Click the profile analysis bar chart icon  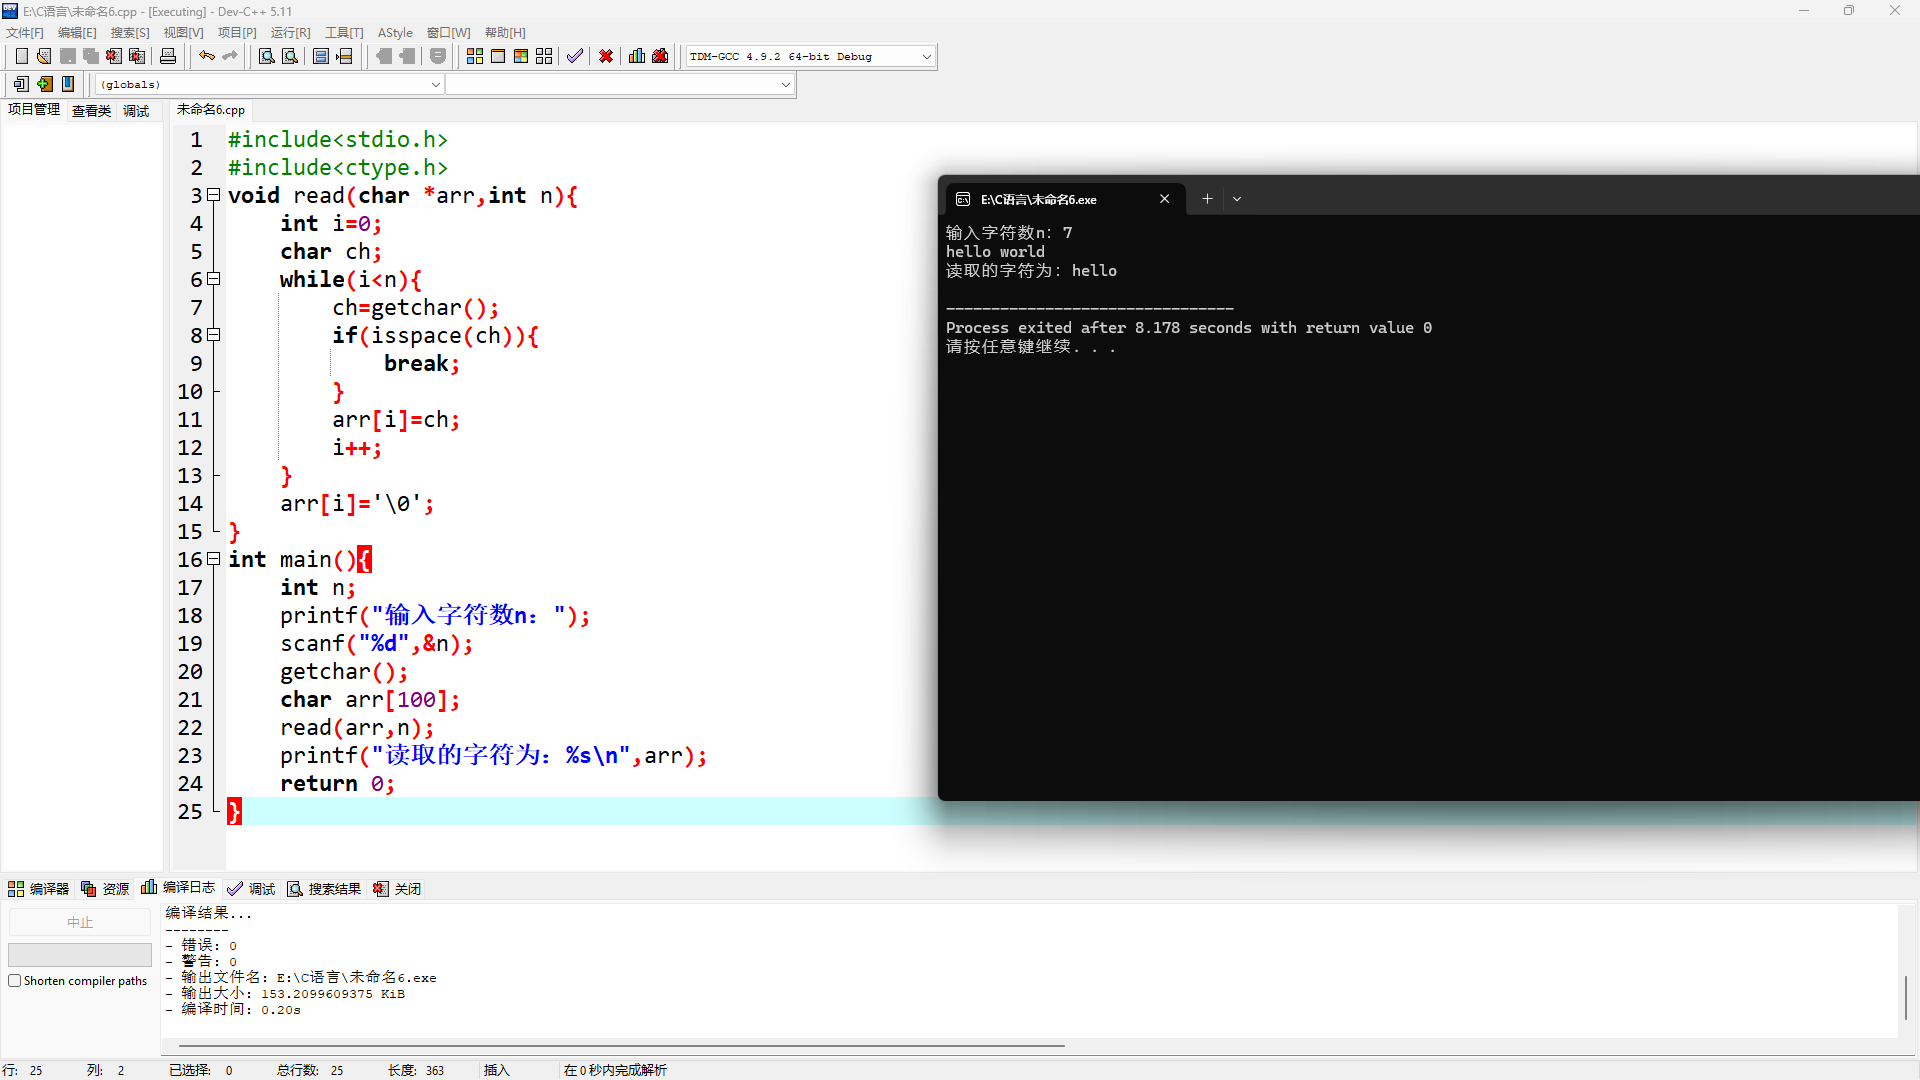(637, 57)
